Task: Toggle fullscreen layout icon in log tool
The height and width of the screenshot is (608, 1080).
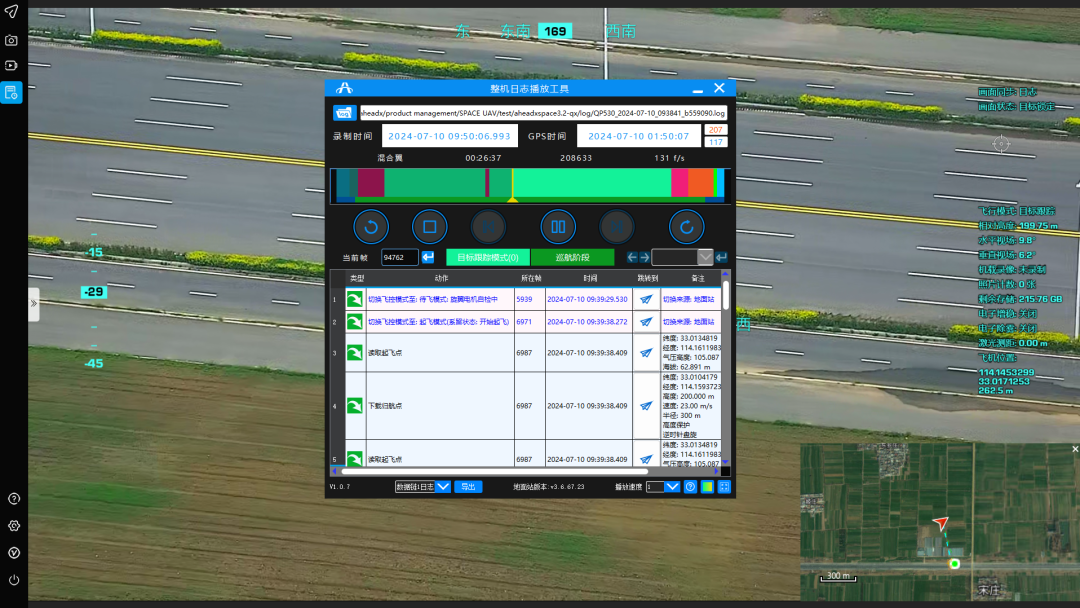Action: coord(724,487)
